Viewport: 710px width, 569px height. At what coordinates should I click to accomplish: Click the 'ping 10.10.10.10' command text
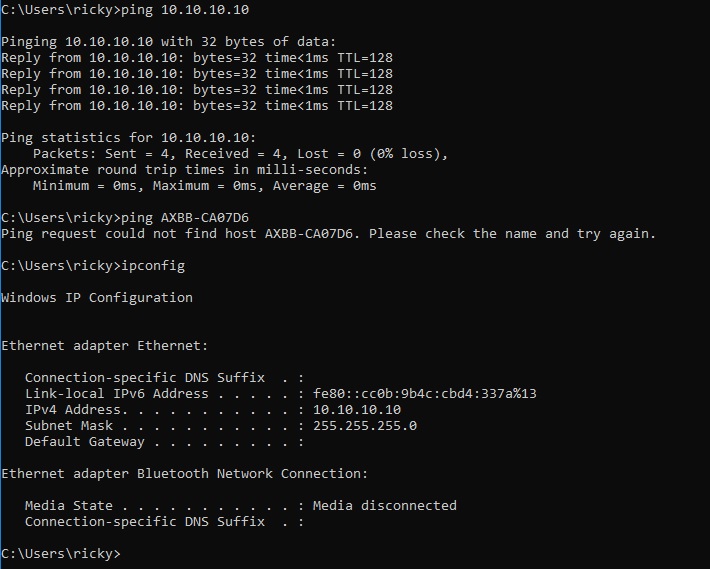[185, 10]
